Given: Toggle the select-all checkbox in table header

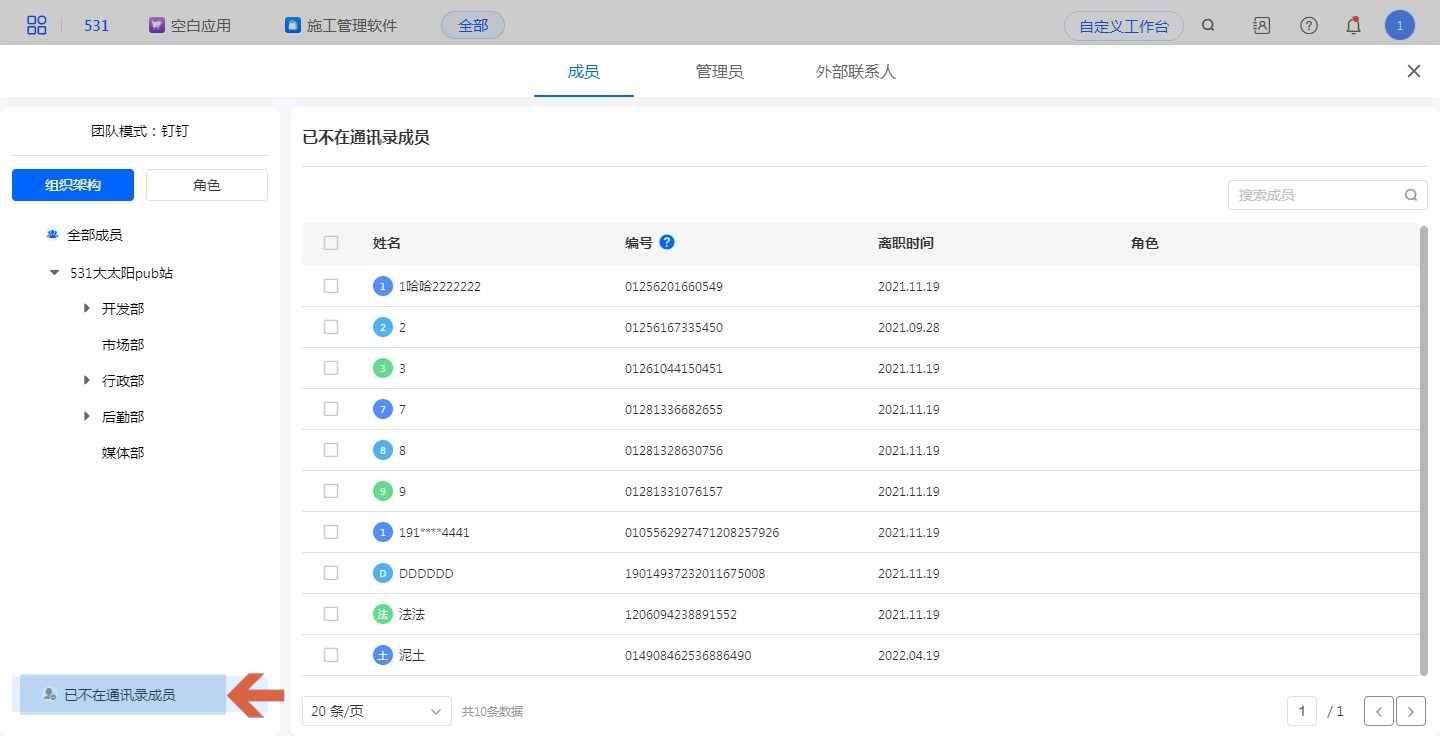Looking at the screenshot, I should tap(331, 243).
